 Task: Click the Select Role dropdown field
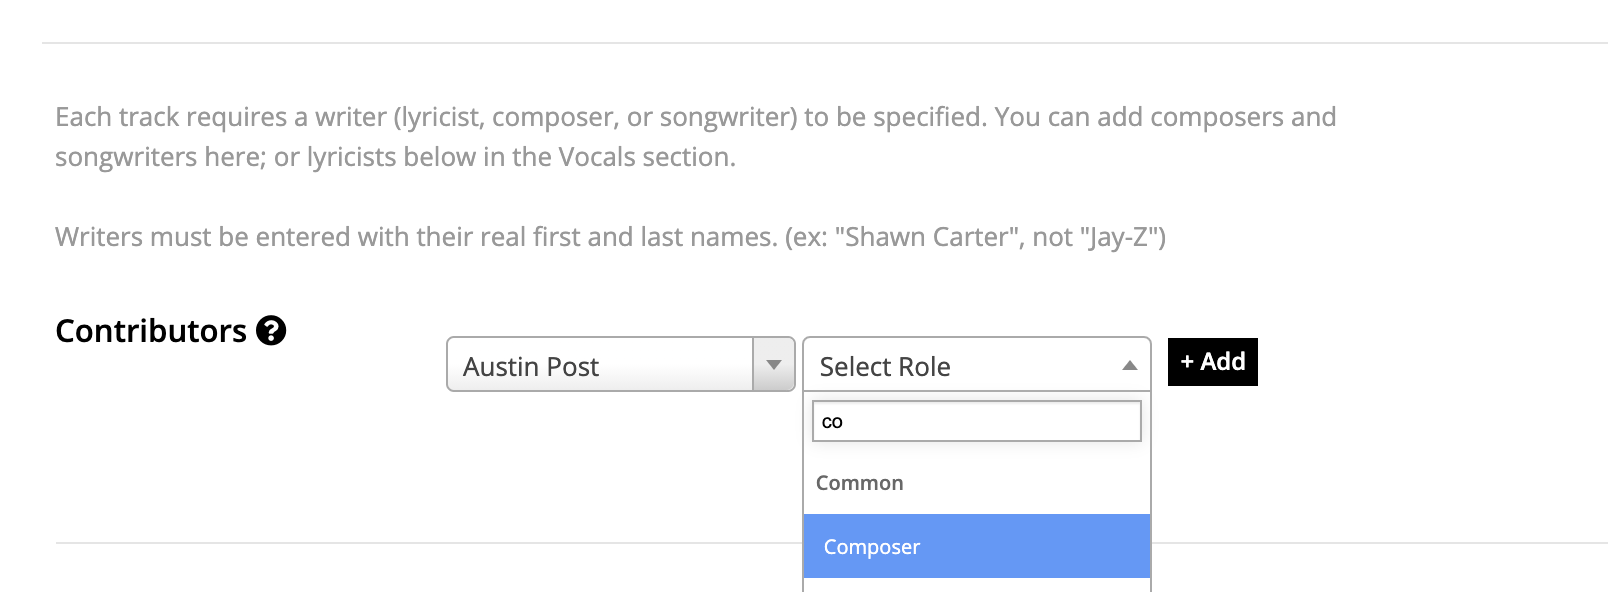pos(977,365)
